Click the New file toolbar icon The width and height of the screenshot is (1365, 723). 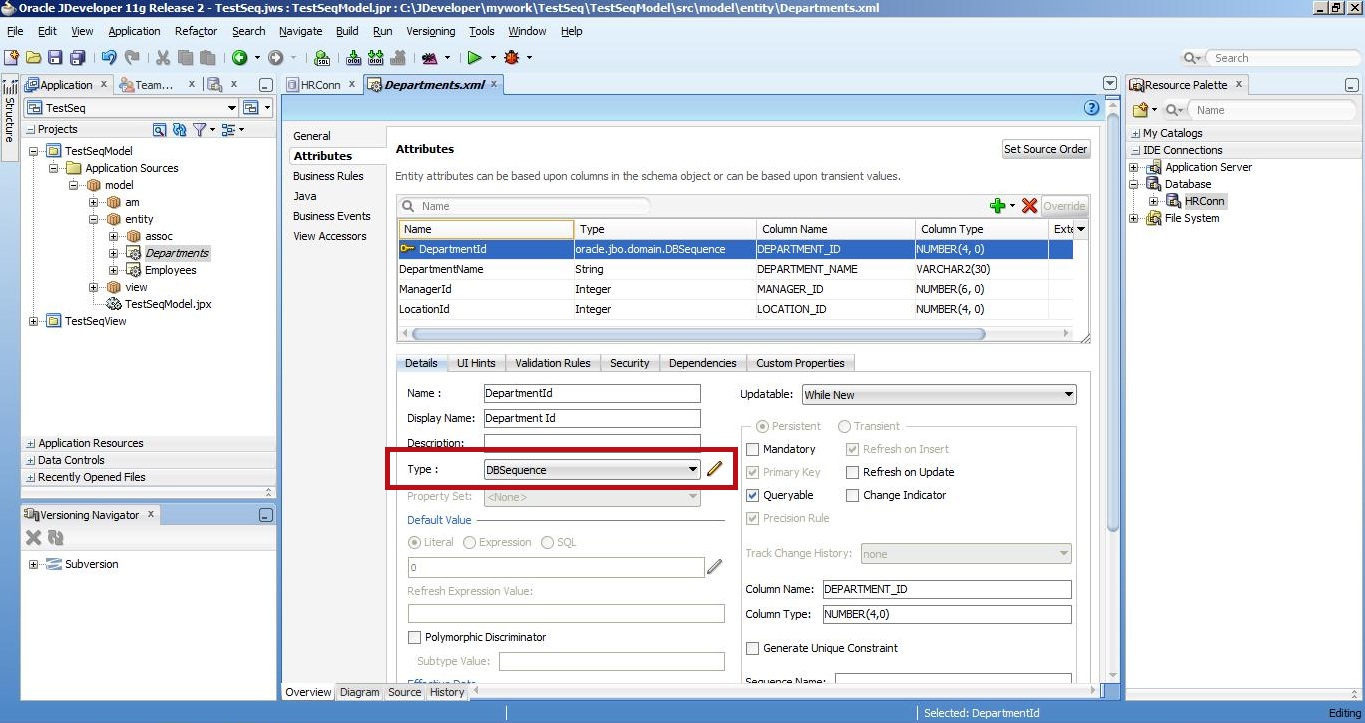click(11, 58)
